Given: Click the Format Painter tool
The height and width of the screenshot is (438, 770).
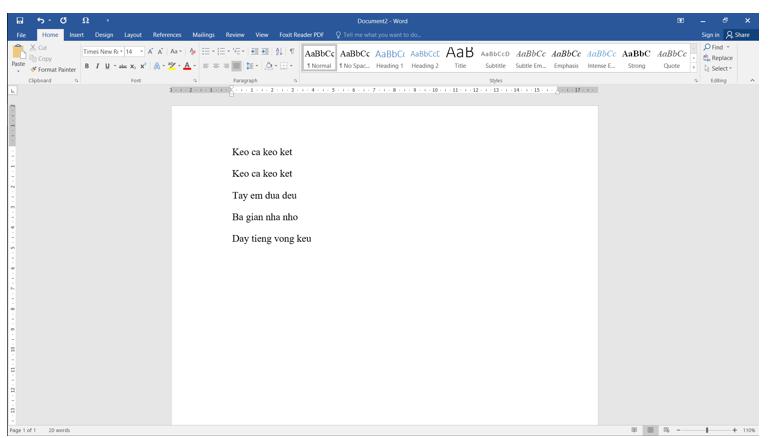Looking at the screenshot, I should (x=56, y=69).
